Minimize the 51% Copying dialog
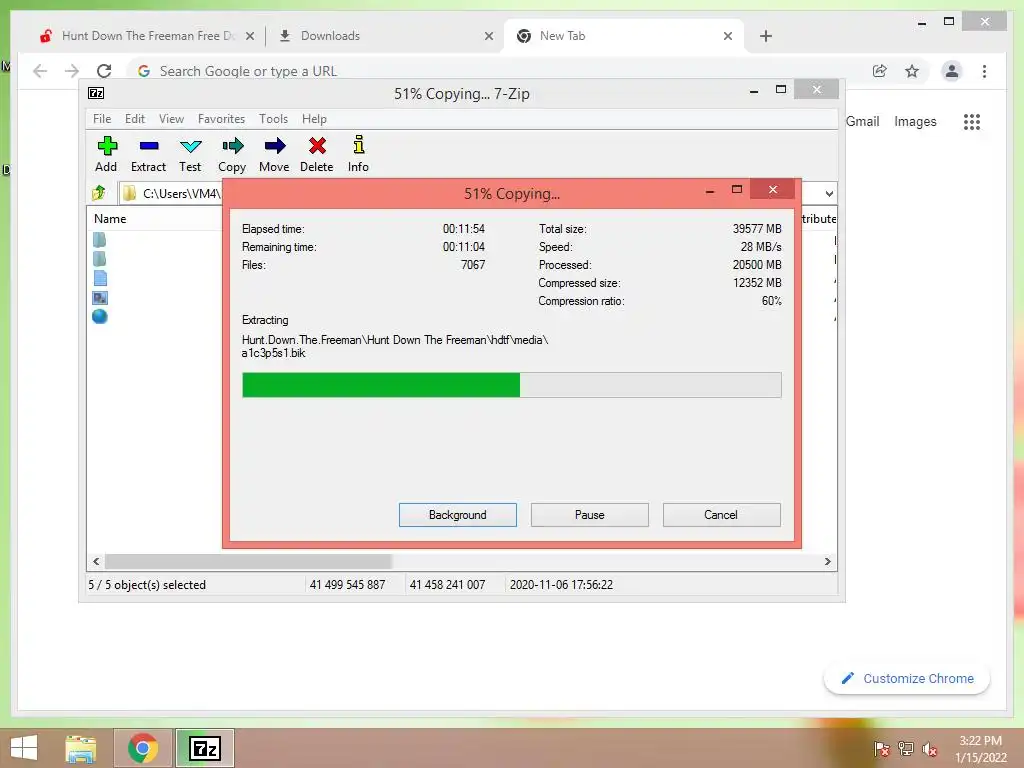 click(710, 190)
